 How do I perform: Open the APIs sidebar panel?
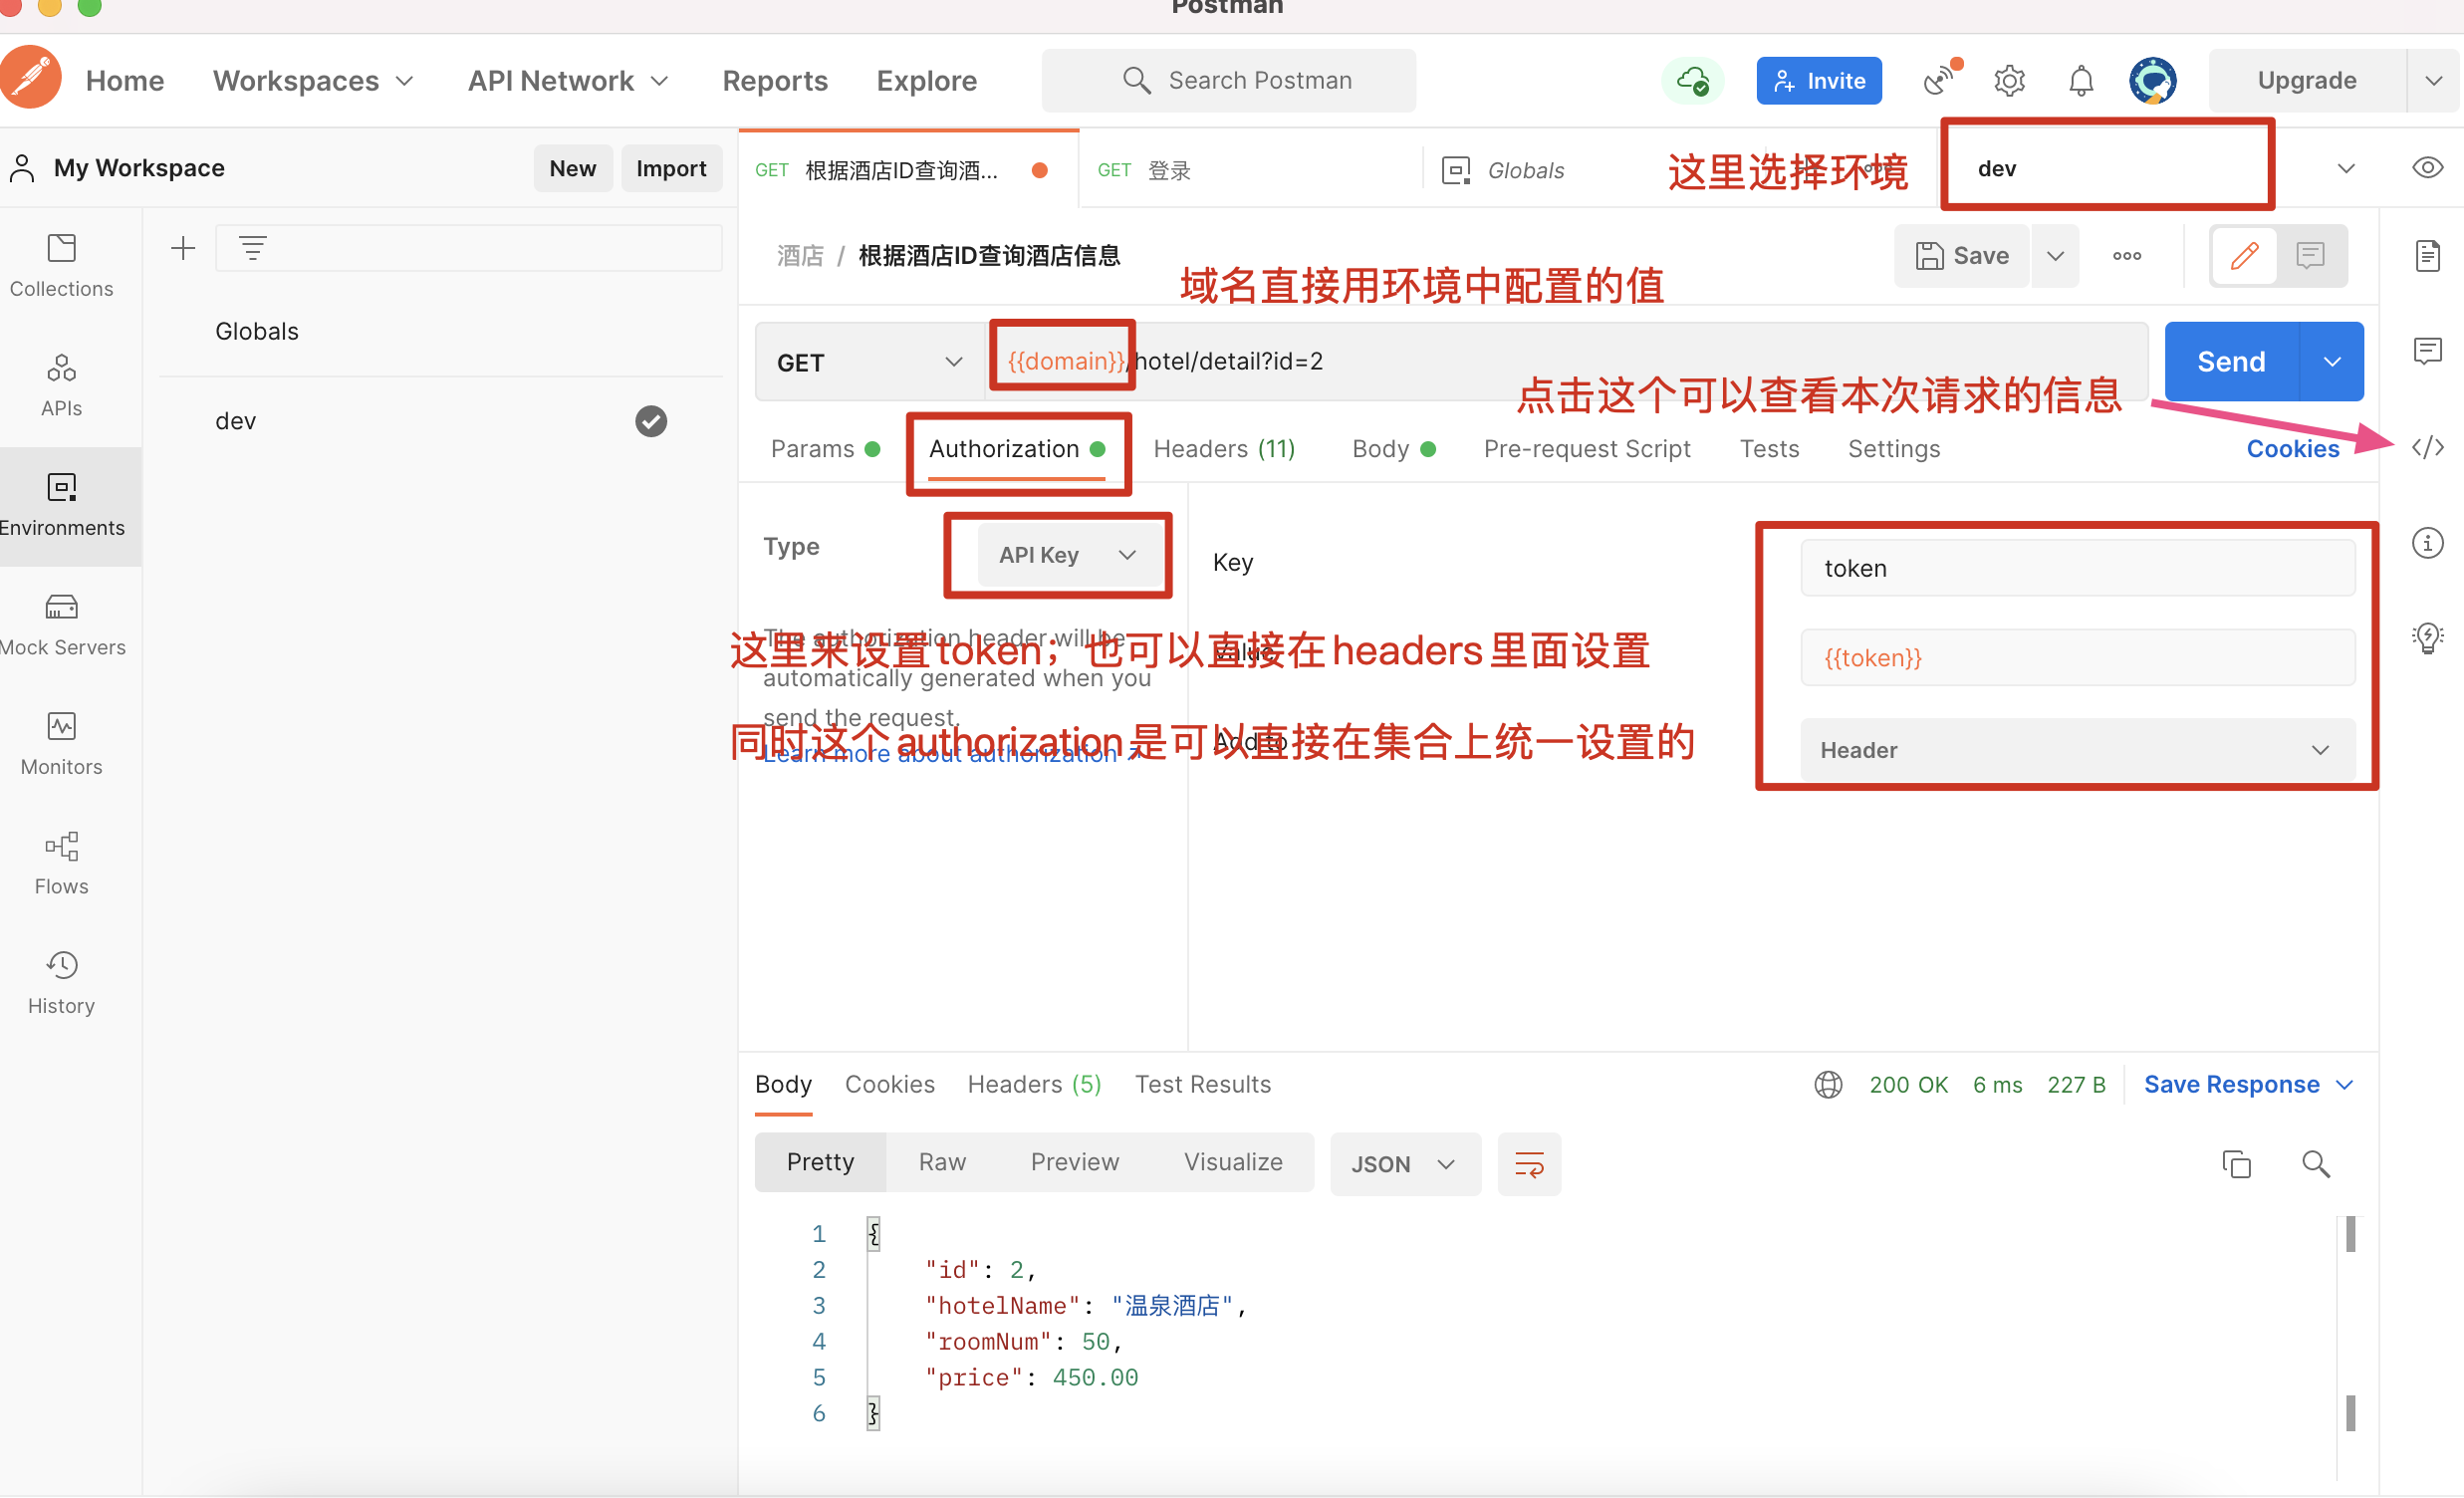[x=61, y=386]
